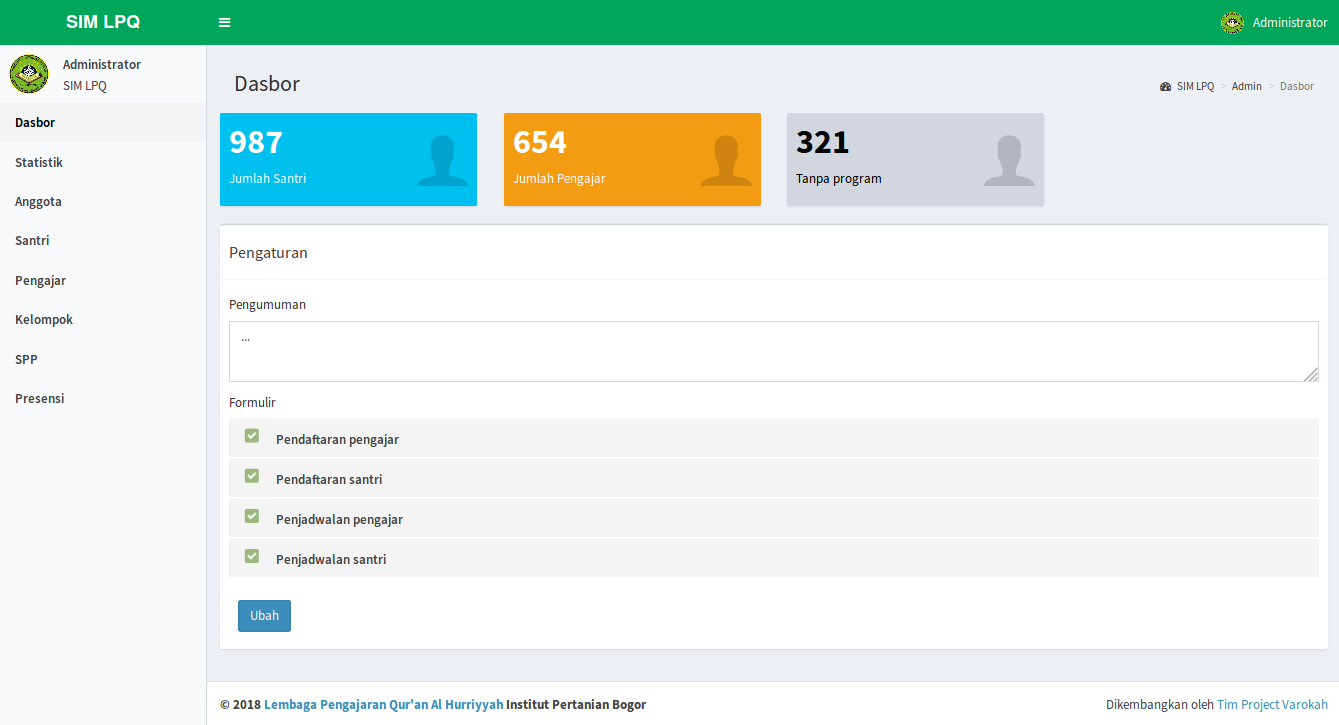The height and width of the screenshot is (725, 1339).
Task: Toggle the hamburger sidebar menu icon
Action: 225,22
